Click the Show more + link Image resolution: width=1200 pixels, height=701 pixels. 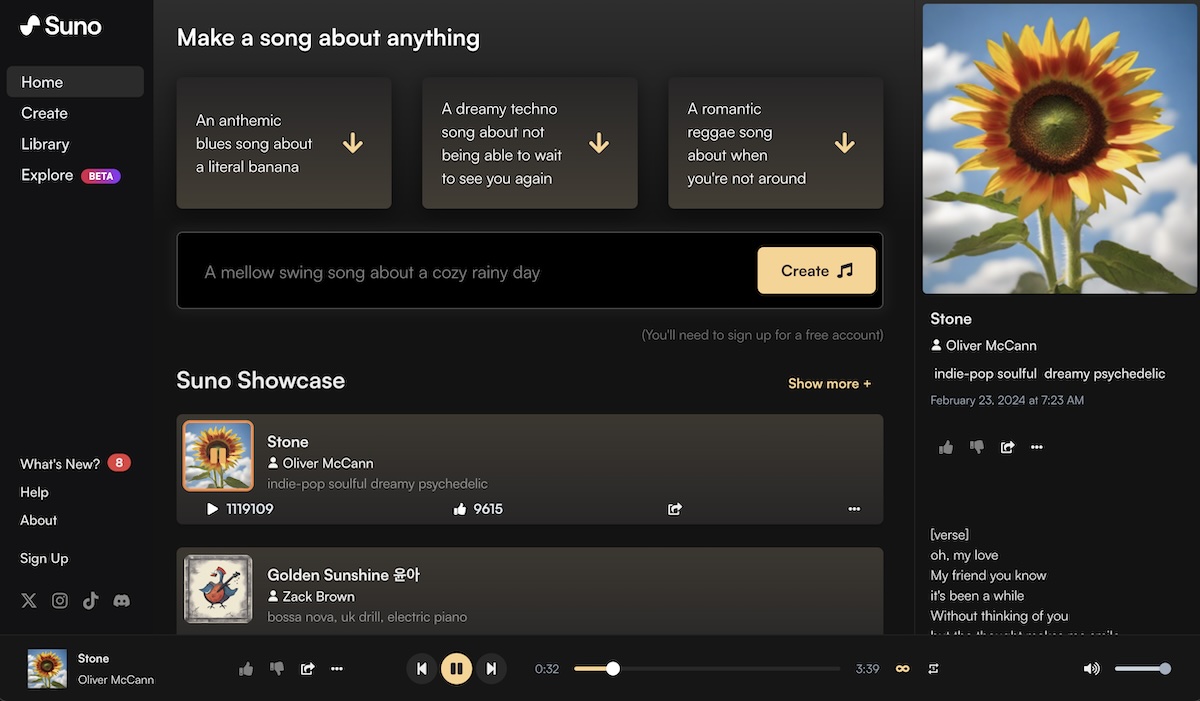829,383
